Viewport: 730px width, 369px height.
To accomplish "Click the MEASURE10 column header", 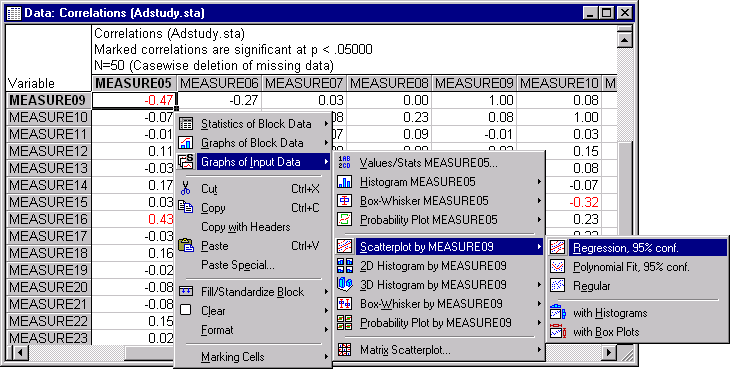I will (559, 83).
